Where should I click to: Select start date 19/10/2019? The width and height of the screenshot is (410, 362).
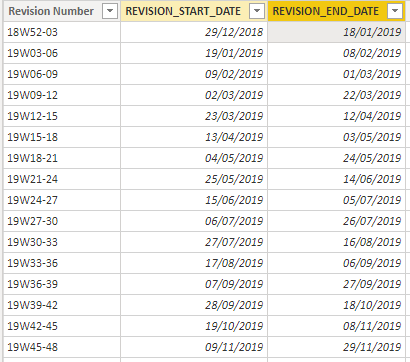click(x=194, y=326)
